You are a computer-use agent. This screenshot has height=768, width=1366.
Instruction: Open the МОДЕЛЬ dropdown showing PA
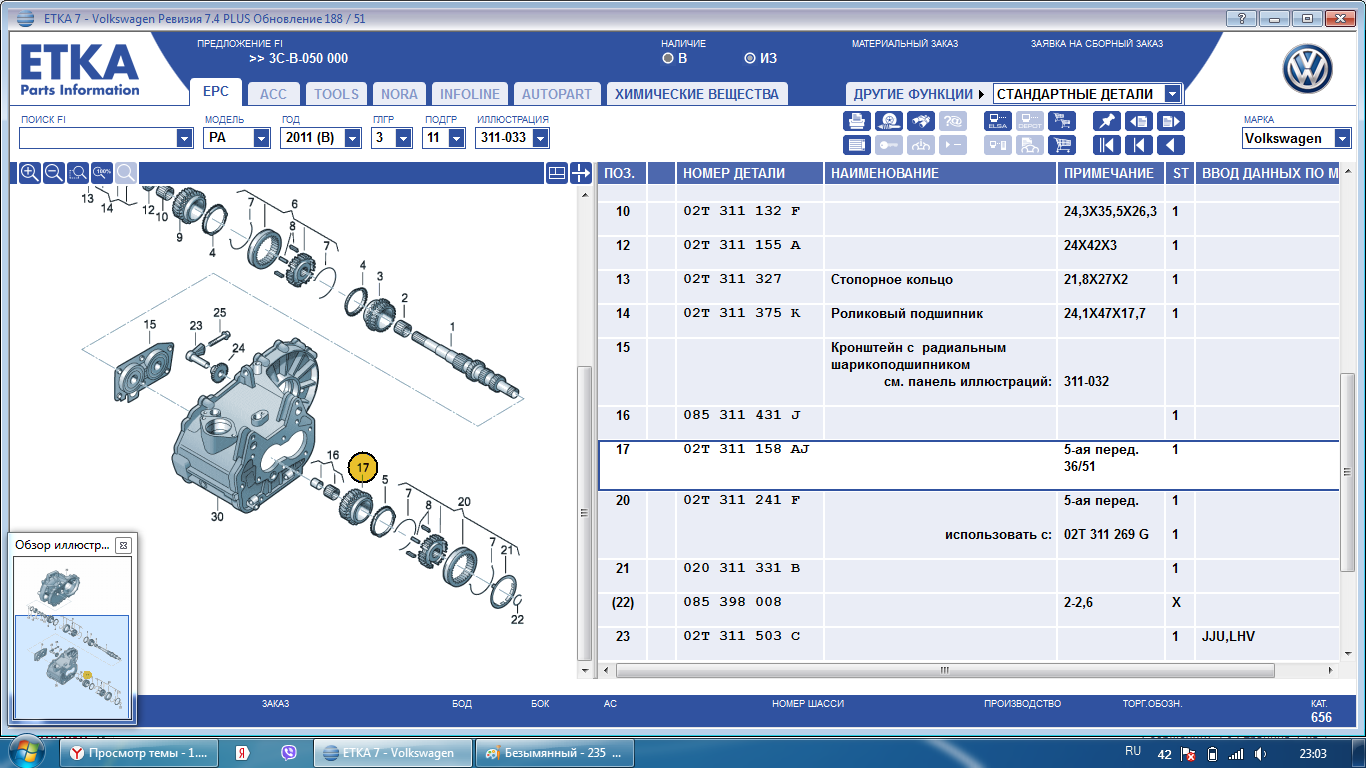[262, 138]
